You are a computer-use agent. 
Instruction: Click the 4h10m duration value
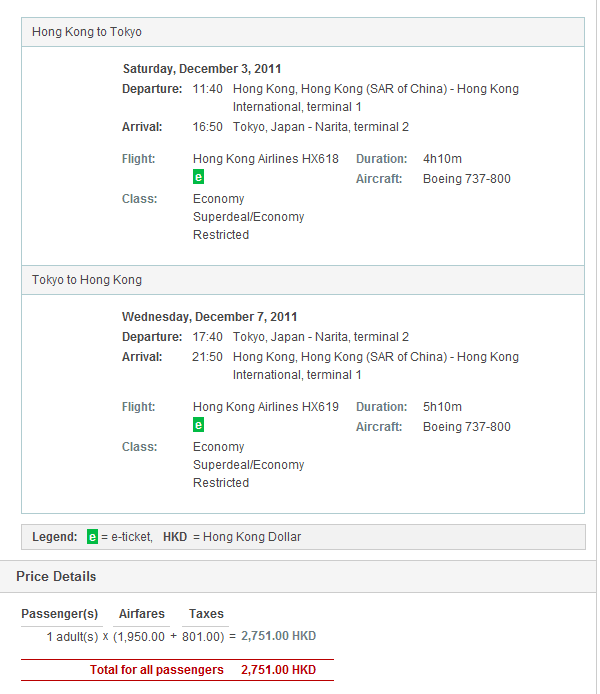(x=442, y=159)
